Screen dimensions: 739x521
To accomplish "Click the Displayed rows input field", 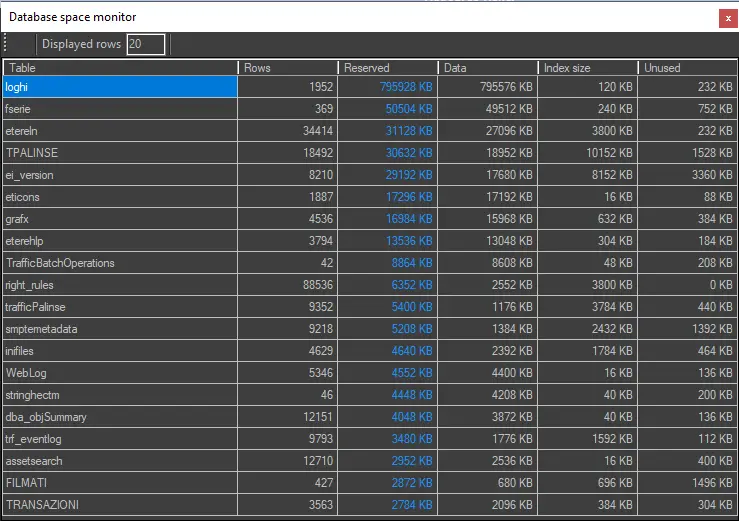I will [x=146, y=44].
